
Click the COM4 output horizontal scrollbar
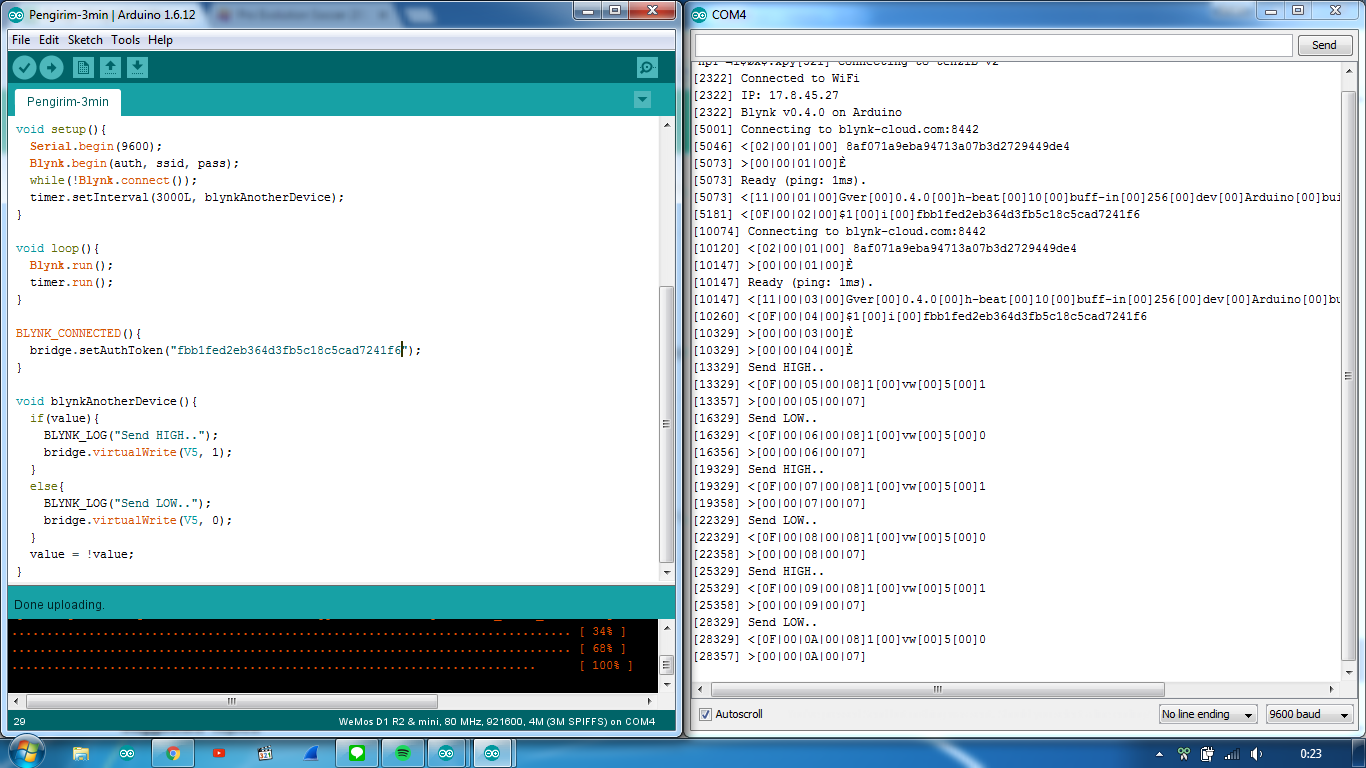click(937, 689)
